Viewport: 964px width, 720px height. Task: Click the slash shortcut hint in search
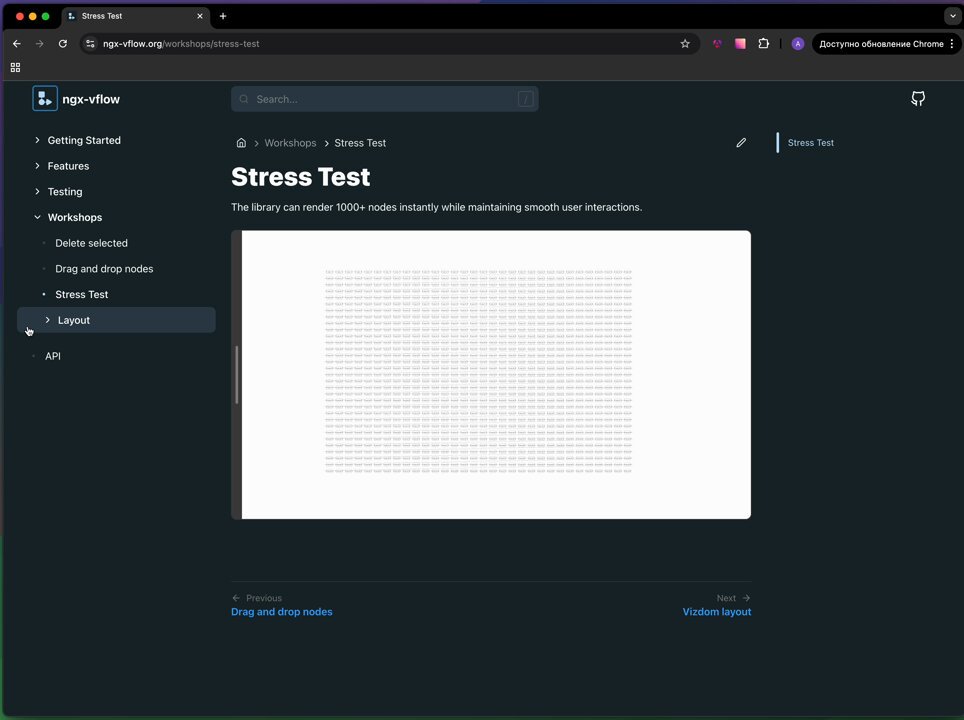point(526,99)
